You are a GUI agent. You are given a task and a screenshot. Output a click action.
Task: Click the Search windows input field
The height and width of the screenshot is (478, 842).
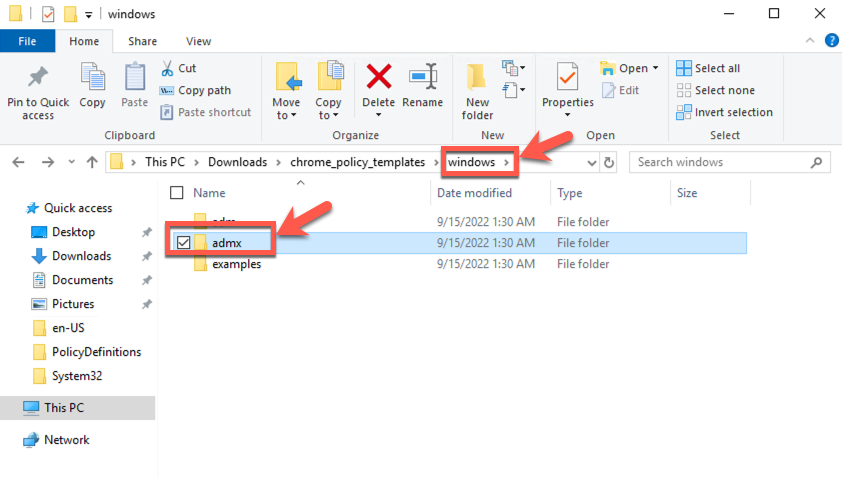(x=725, y=162)
